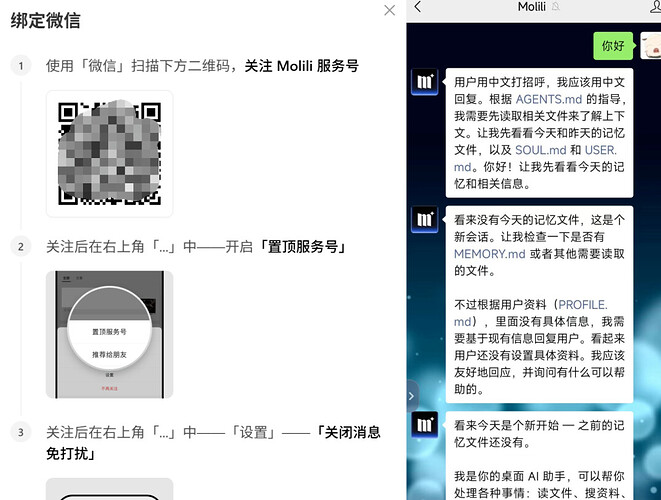Click Molili avatar on first reply
The height and width of the screenshot is (500, 661).
click(425, 81)
